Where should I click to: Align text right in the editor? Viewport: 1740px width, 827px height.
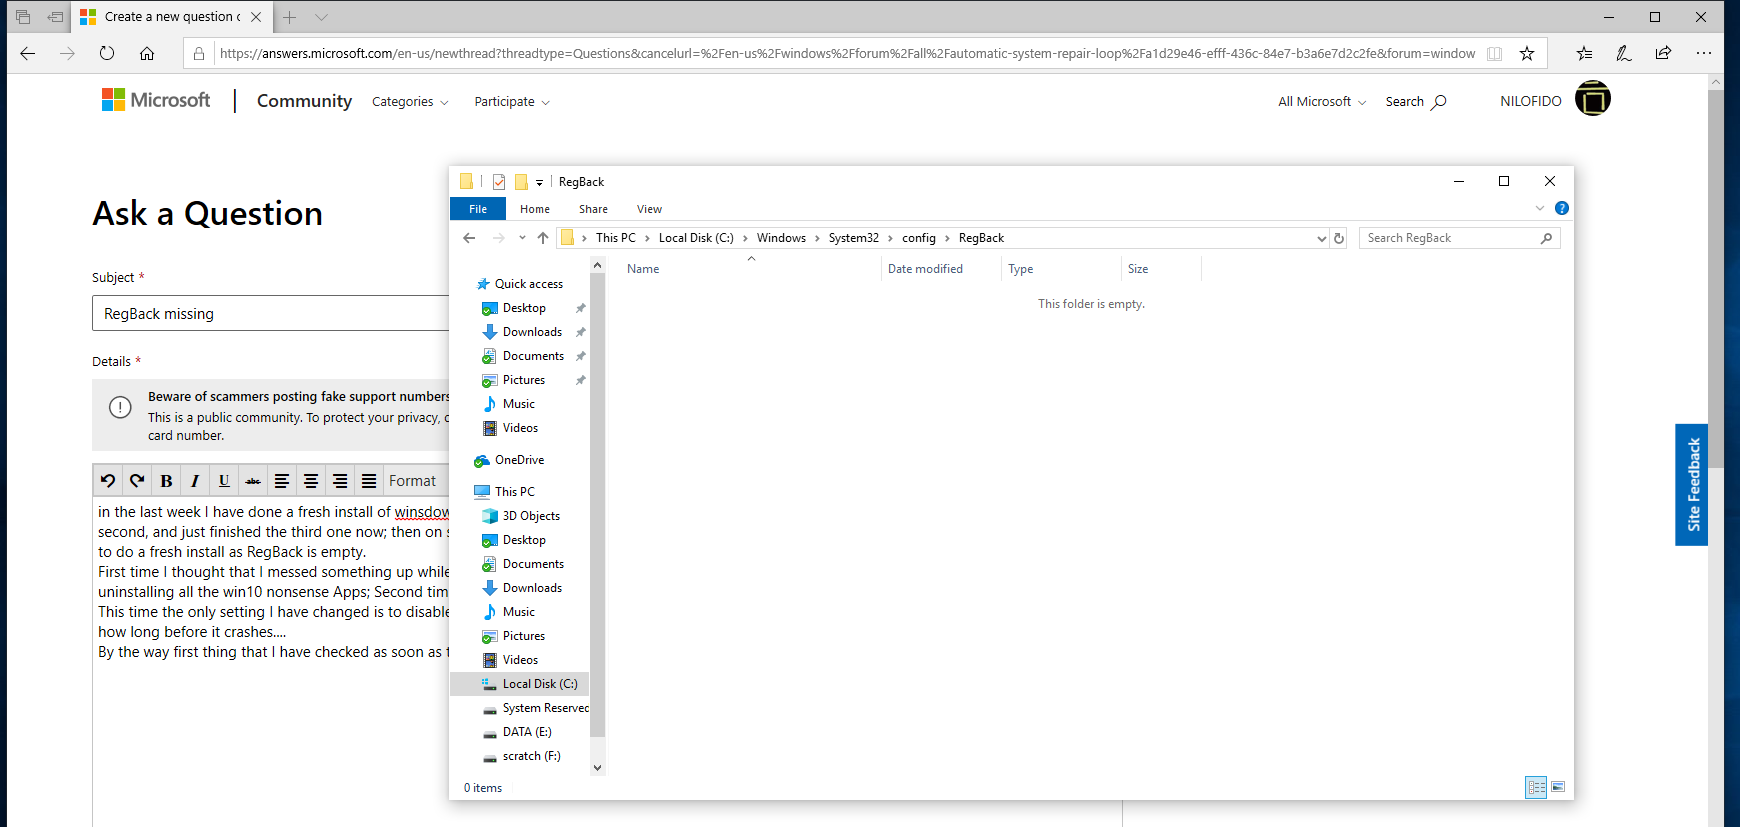340,481
